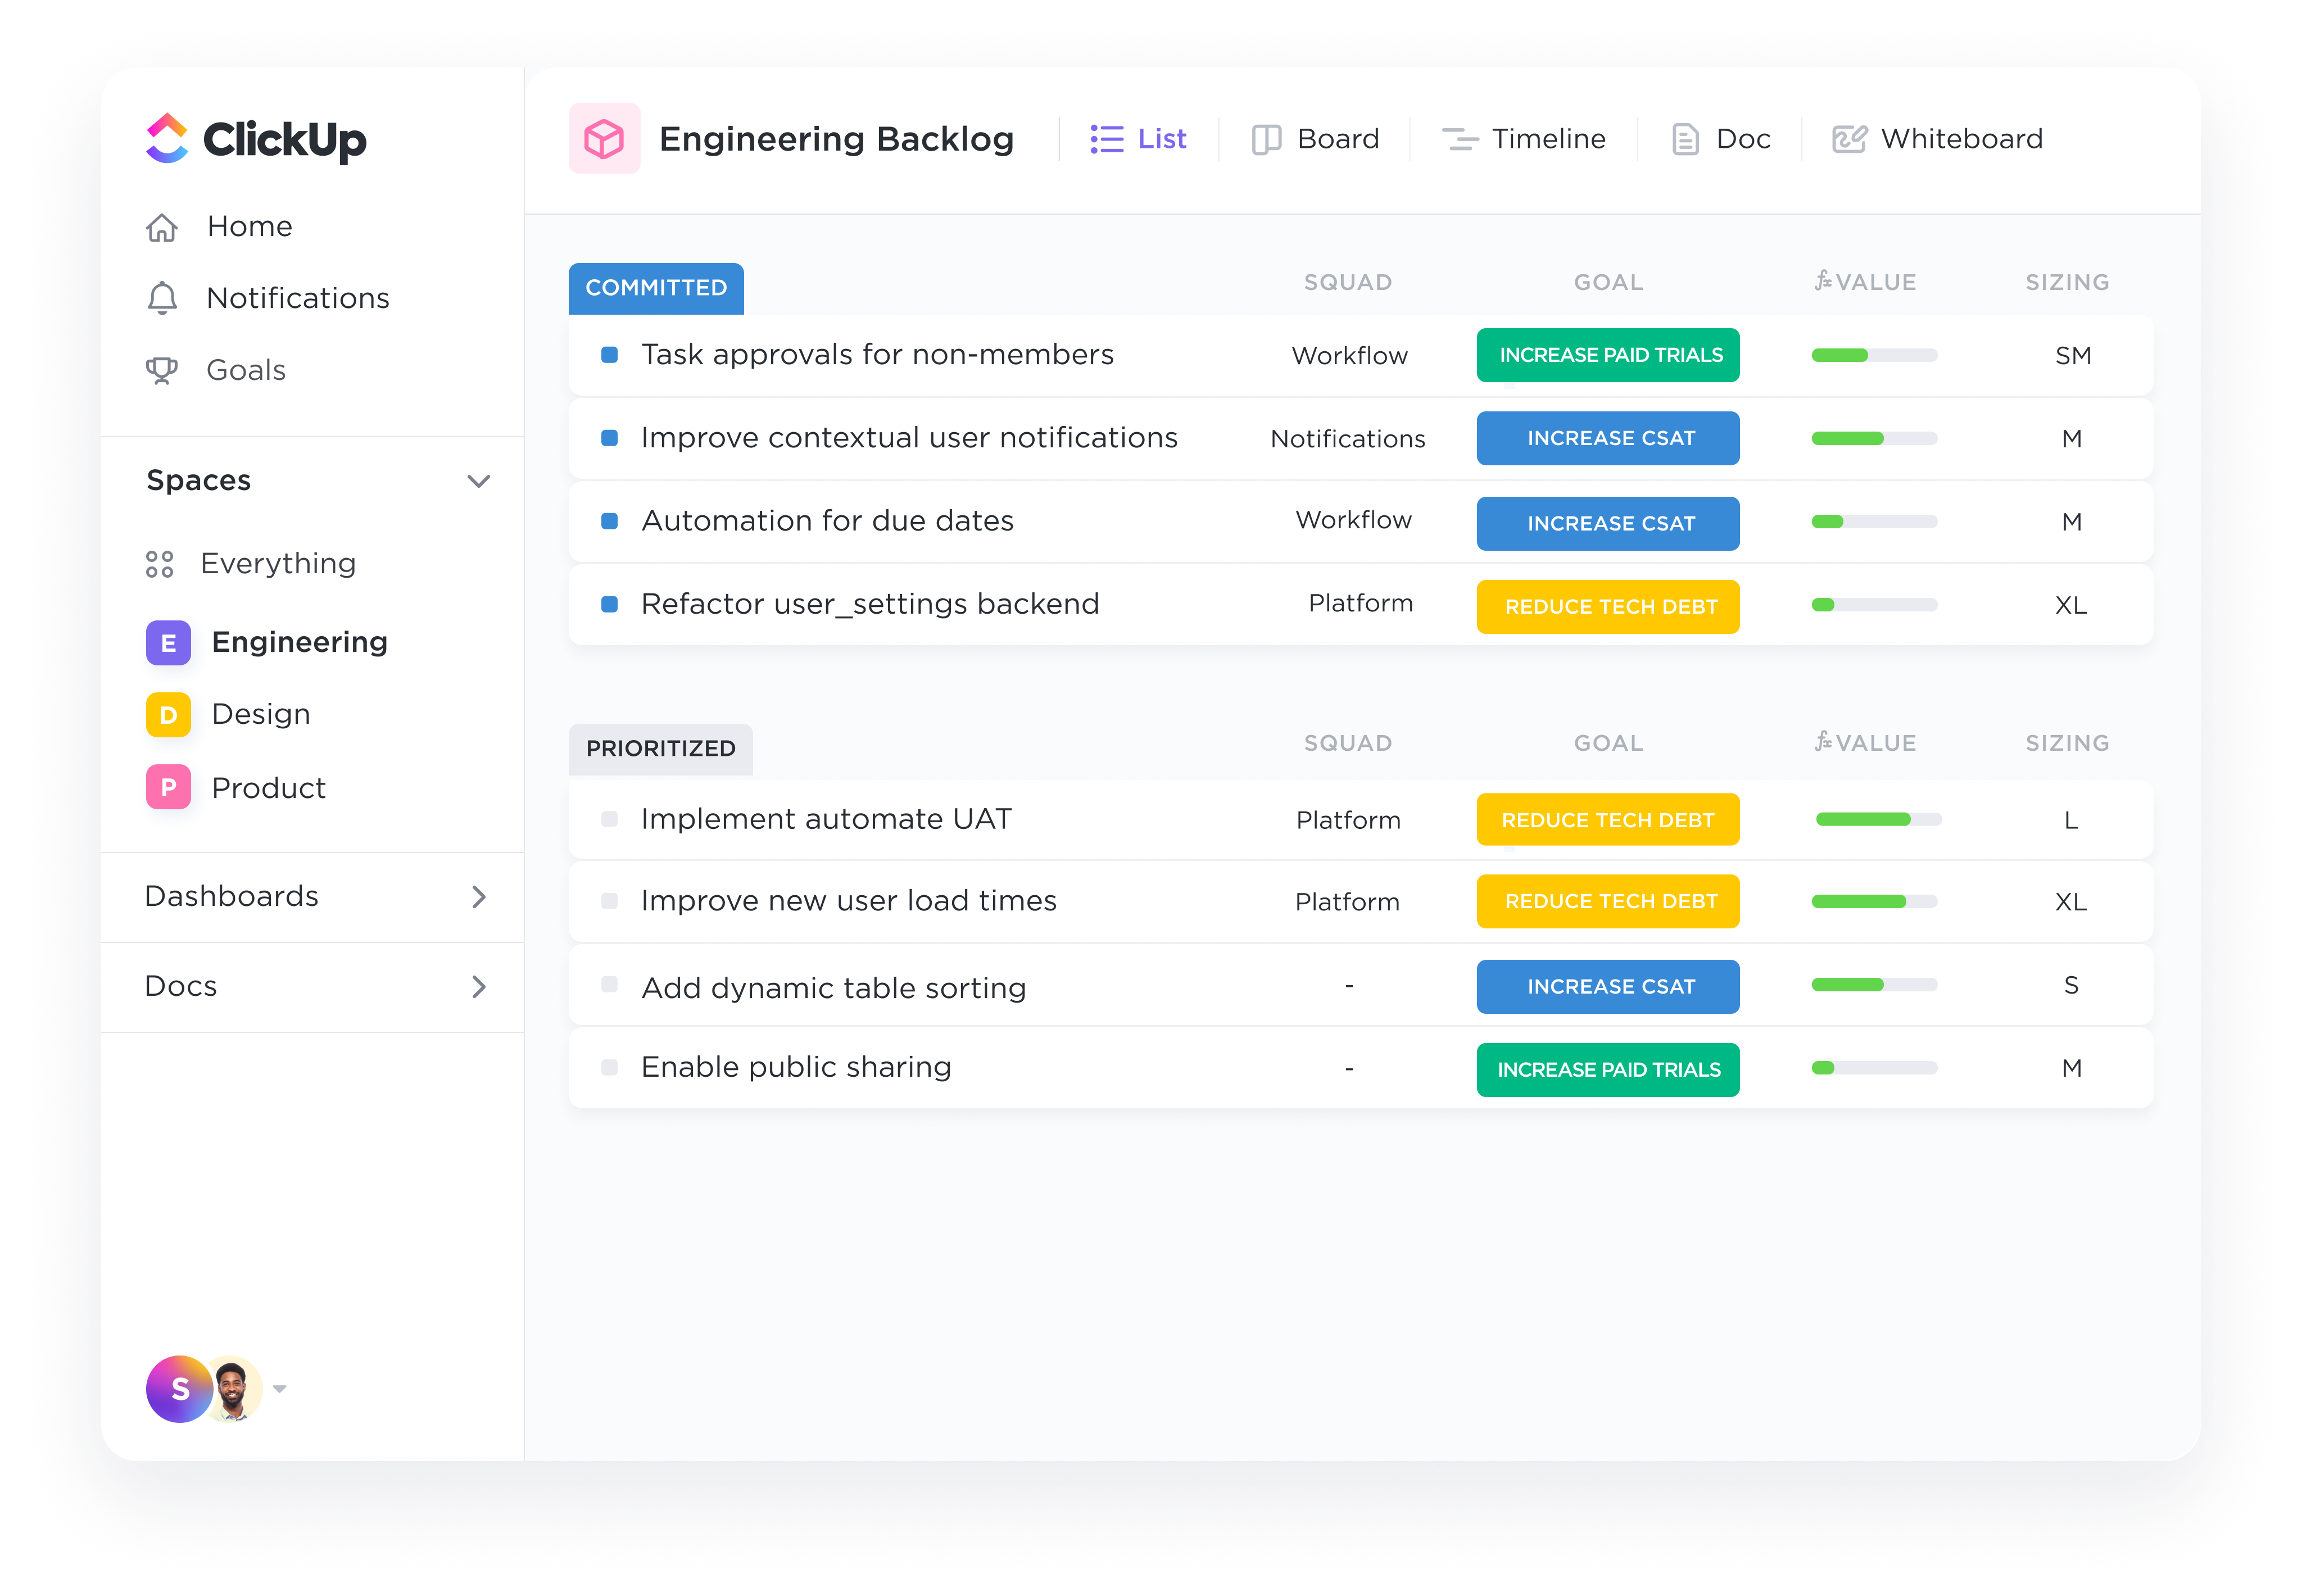The width and height of the screenshot is (2302, 1596).
Task: Click the value progress bar for Automation for due dates
Action: (x=1874, y=522)
